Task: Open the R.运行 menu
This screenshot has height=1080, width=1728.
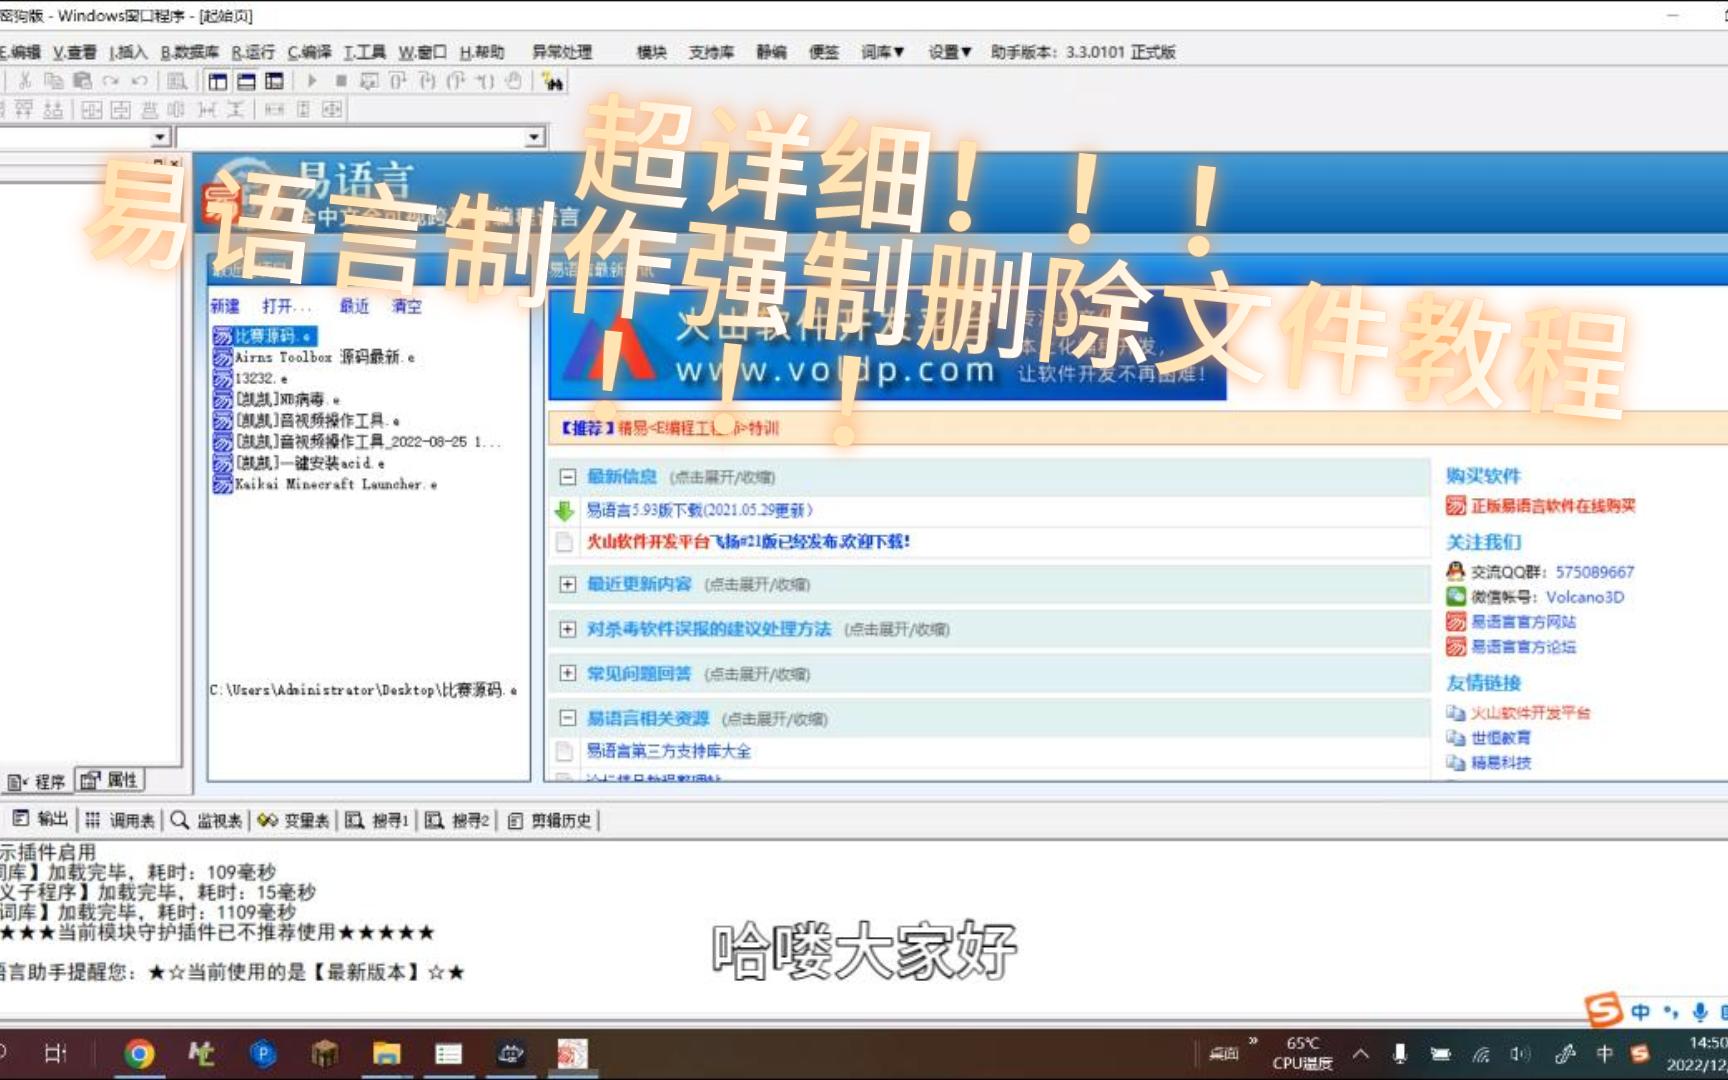Action: 253,52
